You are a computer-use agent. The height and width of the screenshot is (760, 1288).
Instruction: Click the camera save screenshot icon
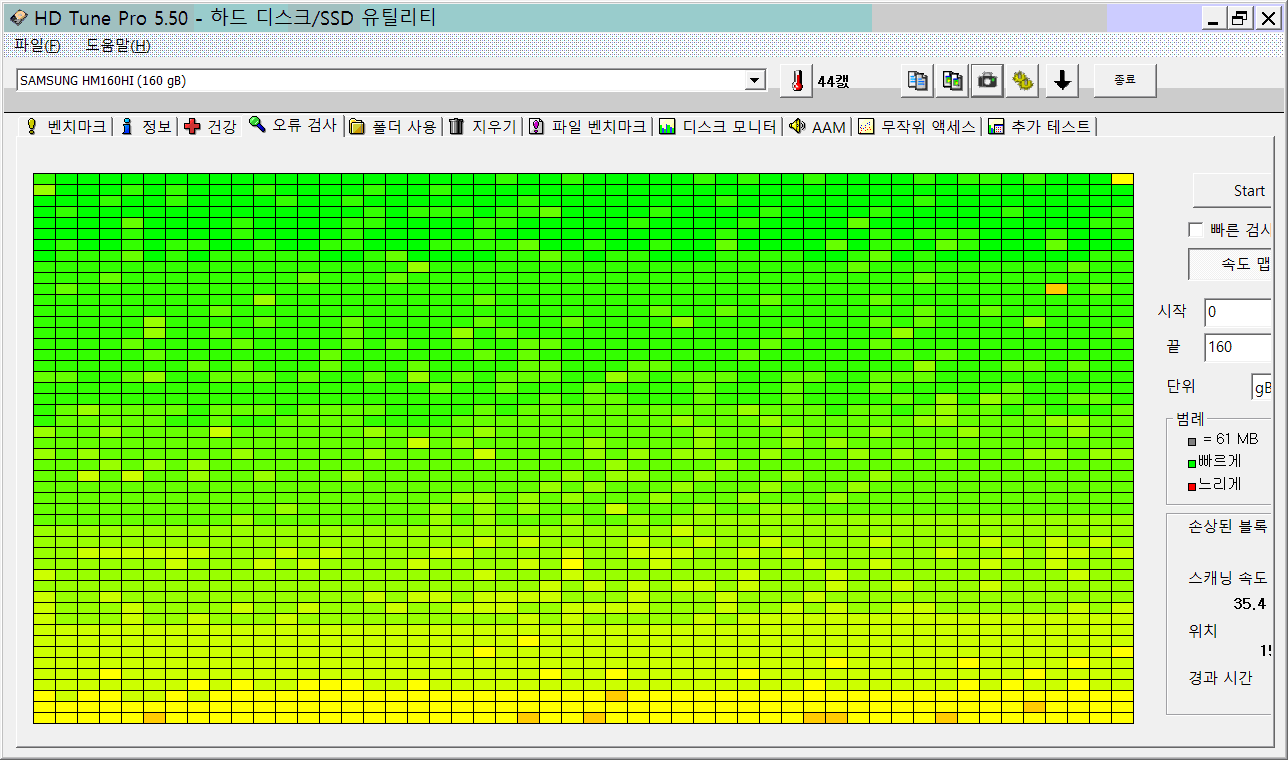pos(988,82)
